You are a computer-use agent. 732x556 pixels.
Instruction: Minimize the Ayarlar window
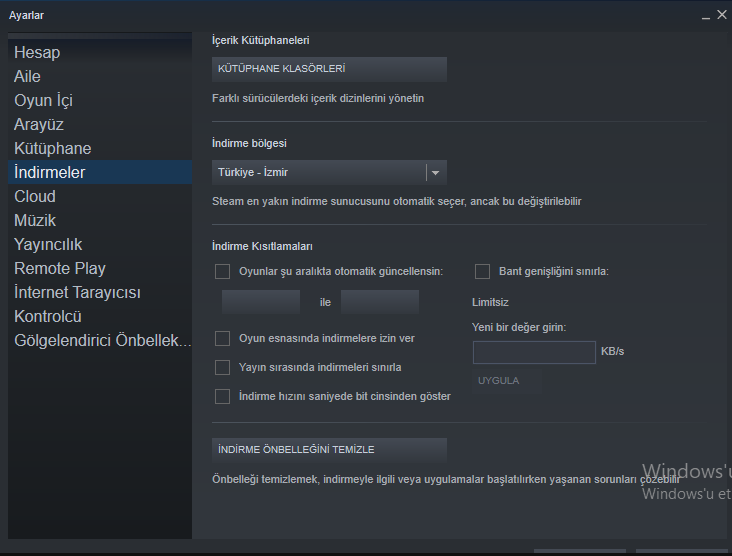[x=706, y=16]
